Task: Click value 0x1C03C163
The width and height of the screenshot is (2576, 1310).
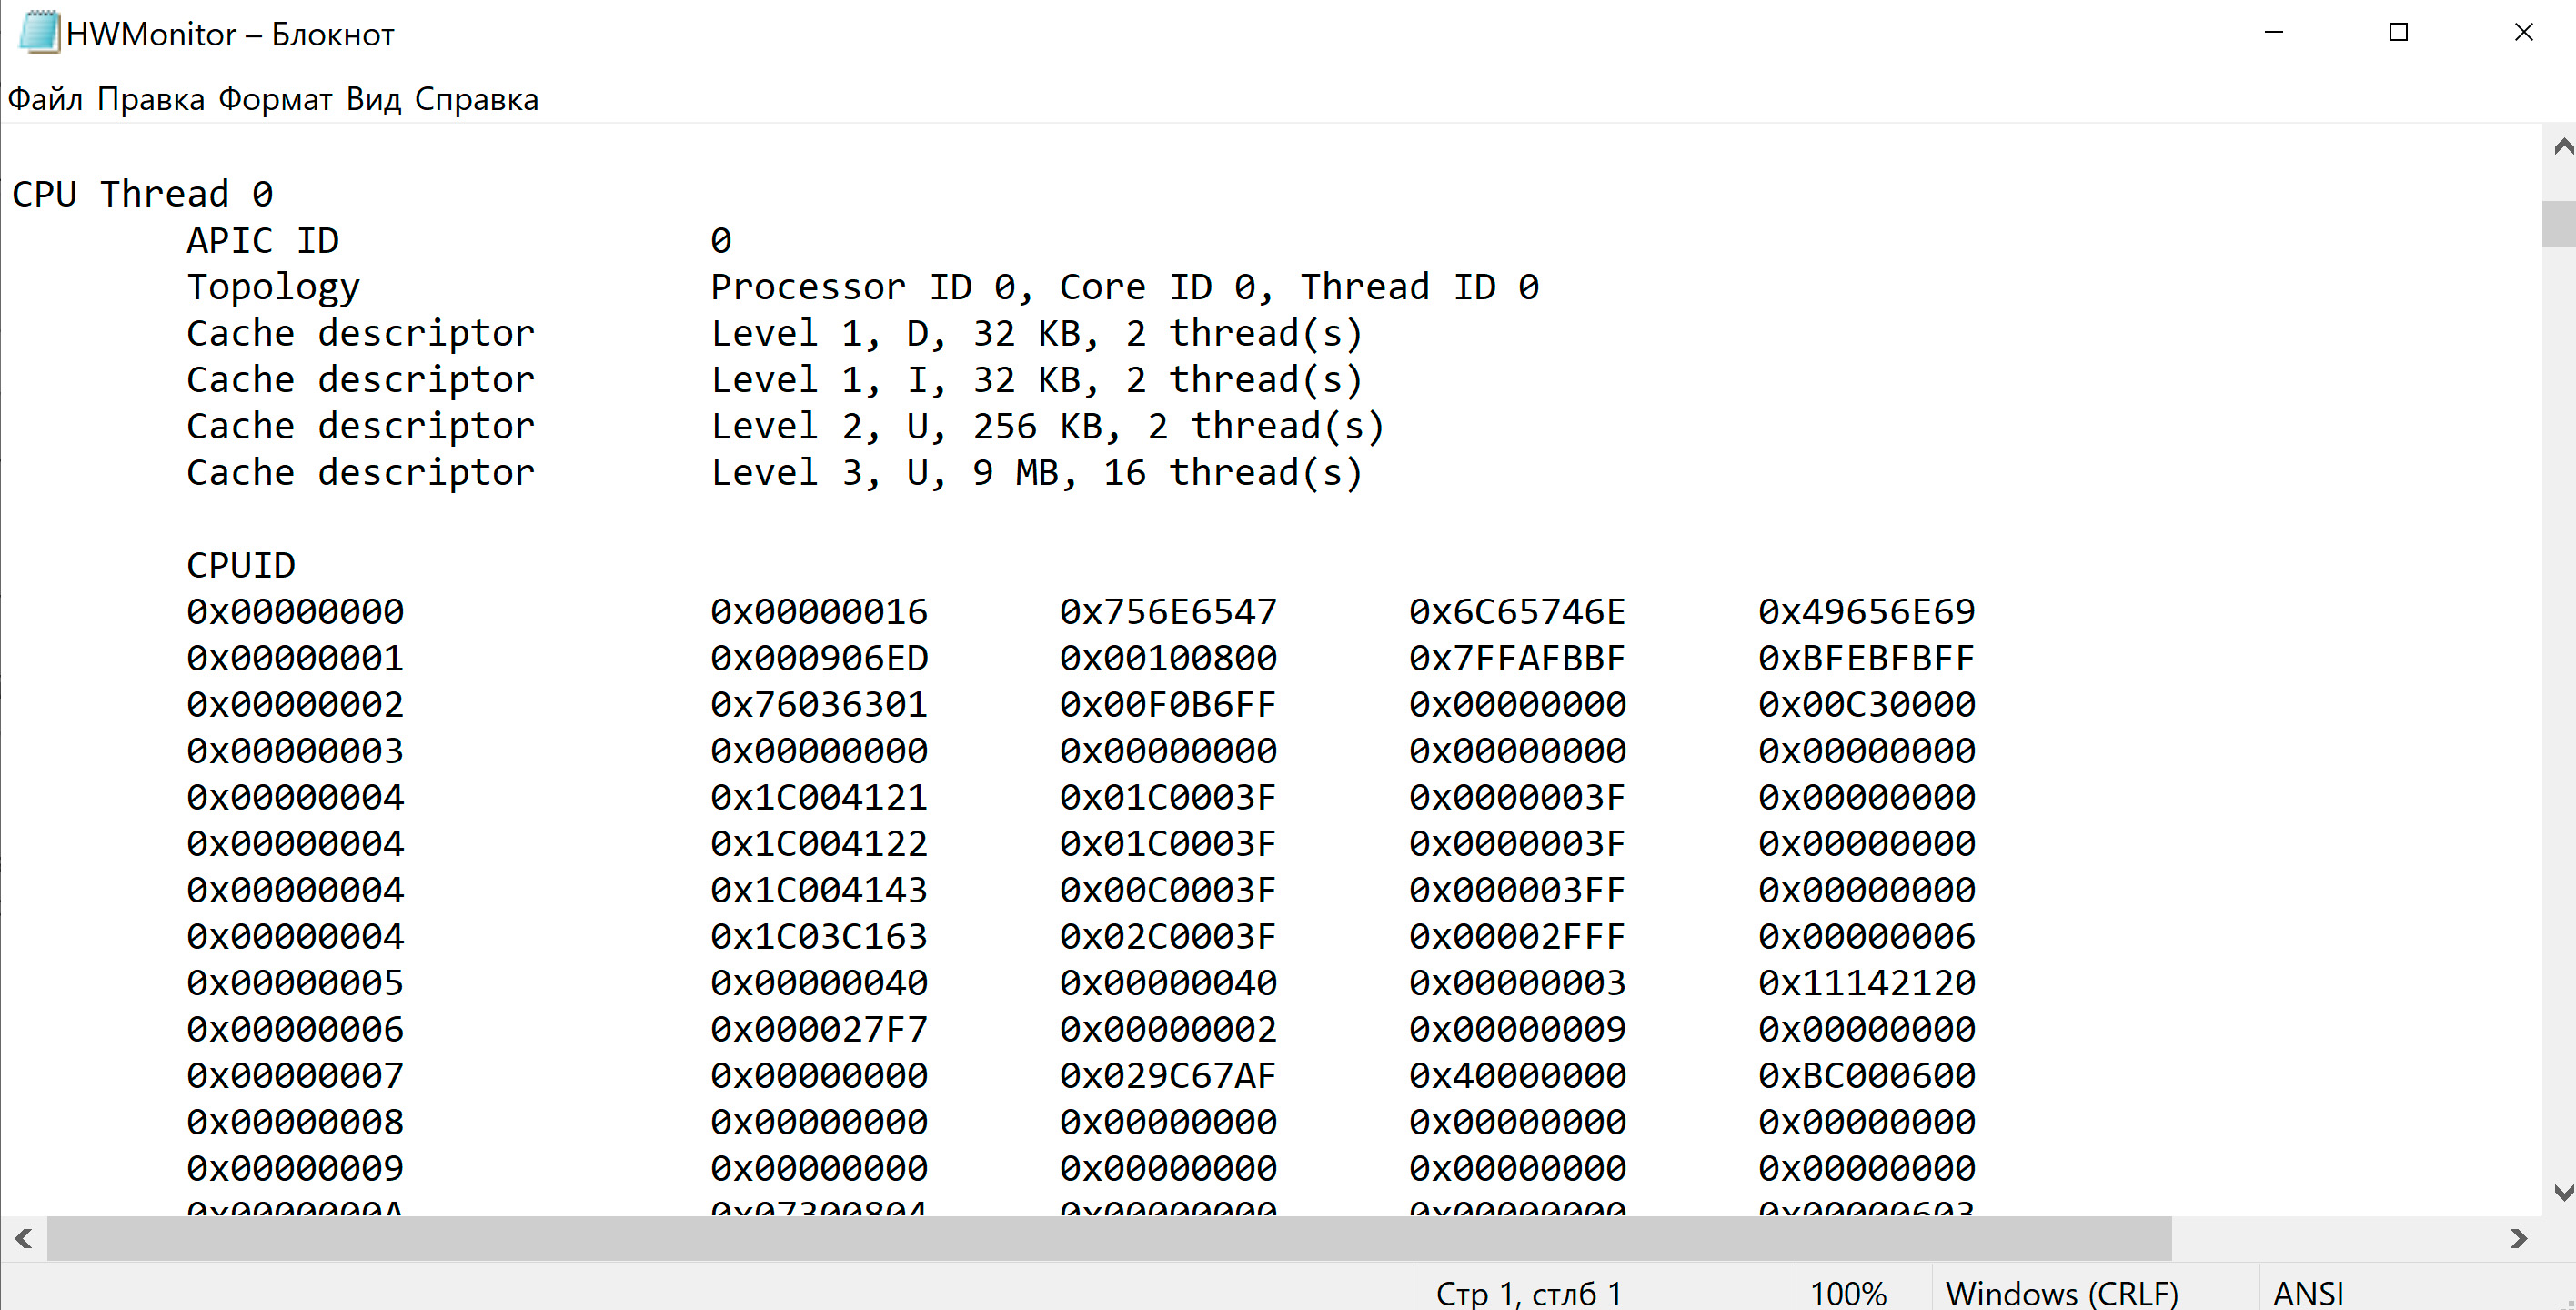Action: click(819, 937)
